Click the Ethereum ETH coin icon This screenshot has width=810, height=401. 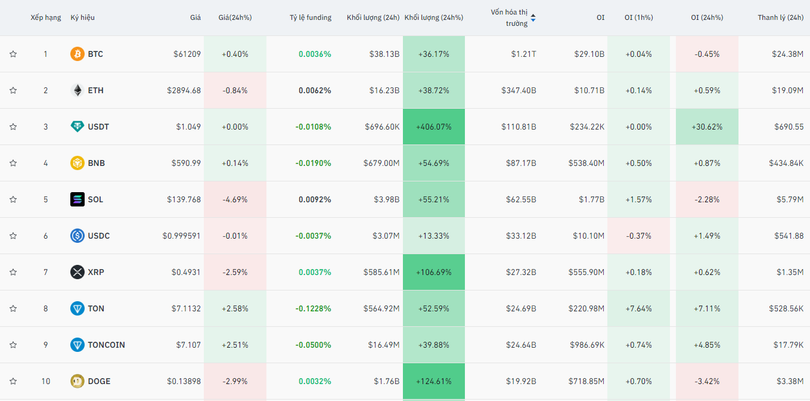(77, 91)
